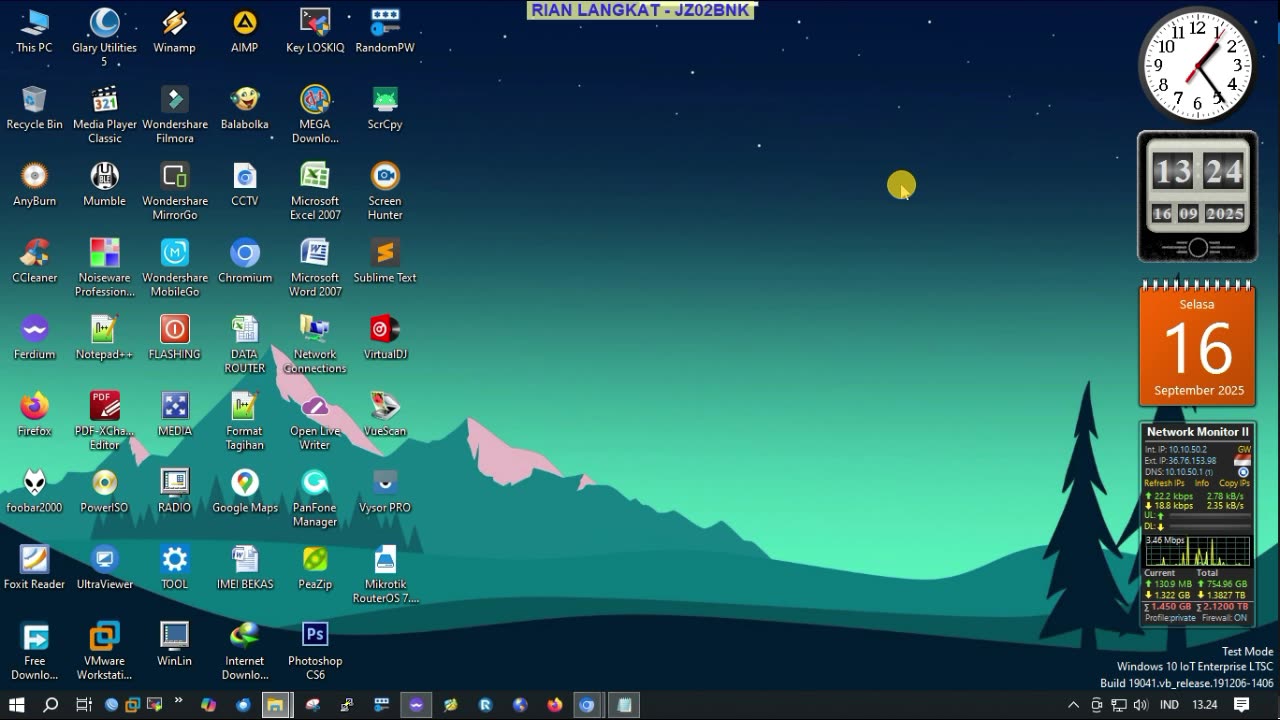The height and width of the screenshot is (720, 1280).
Task: Open the Windows Start menu
Action: point(17,705)
